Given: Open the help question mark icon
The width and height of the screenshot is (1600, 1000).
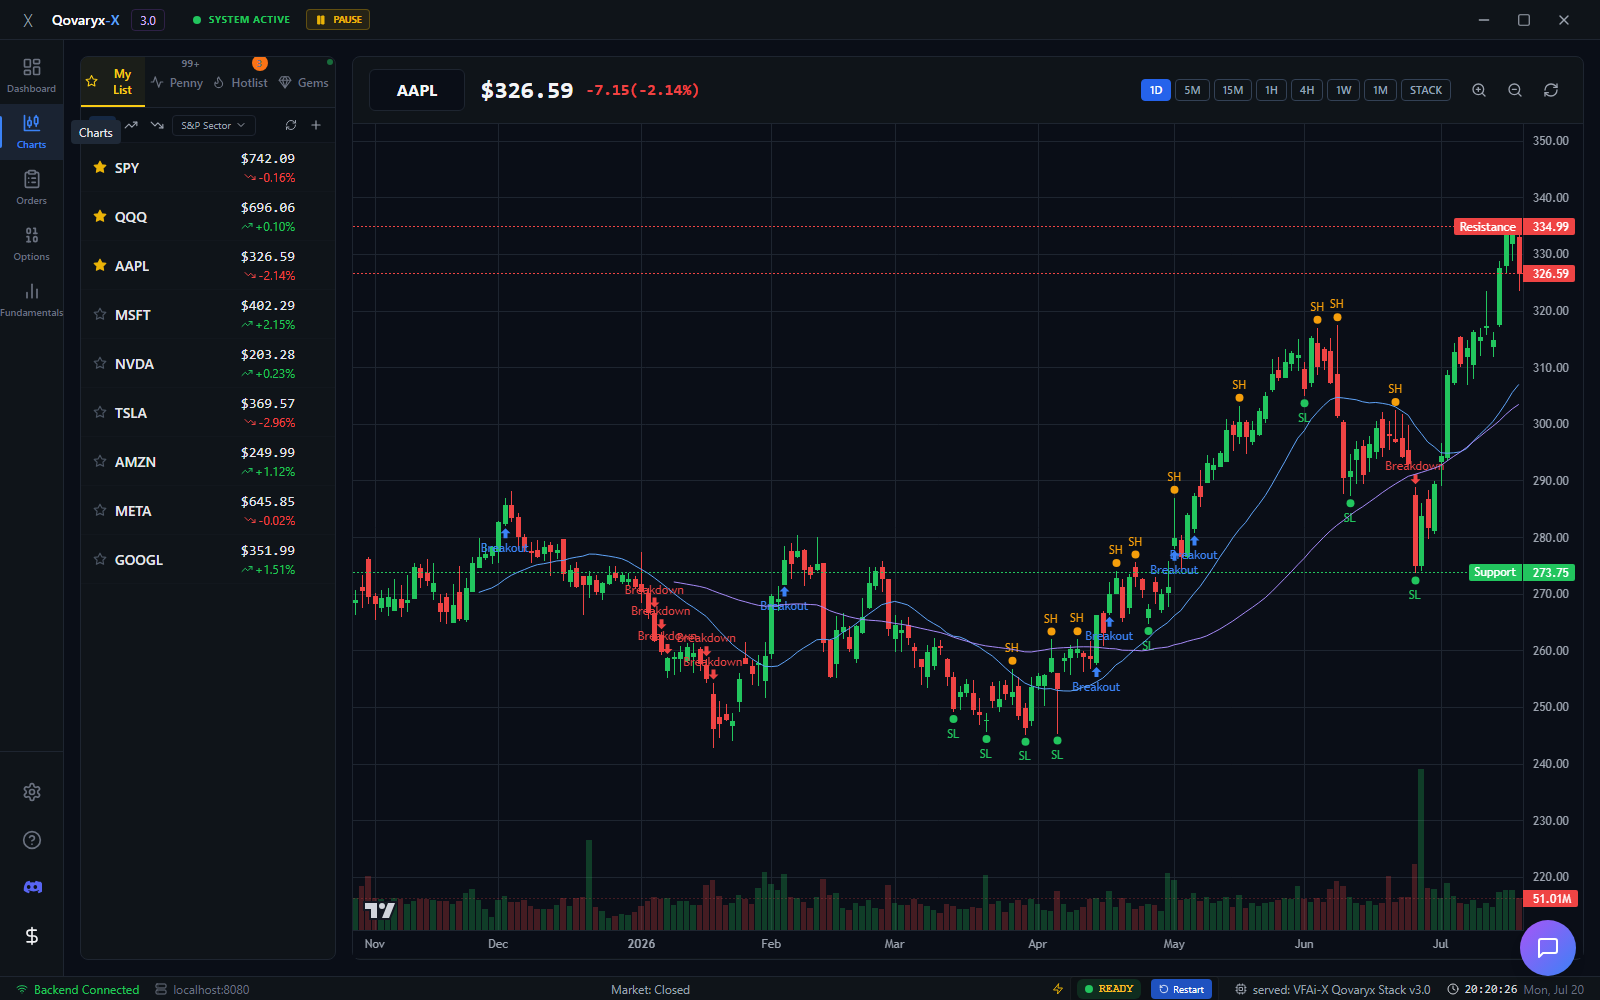Looking at the screenshot, I should coord(32,840).
